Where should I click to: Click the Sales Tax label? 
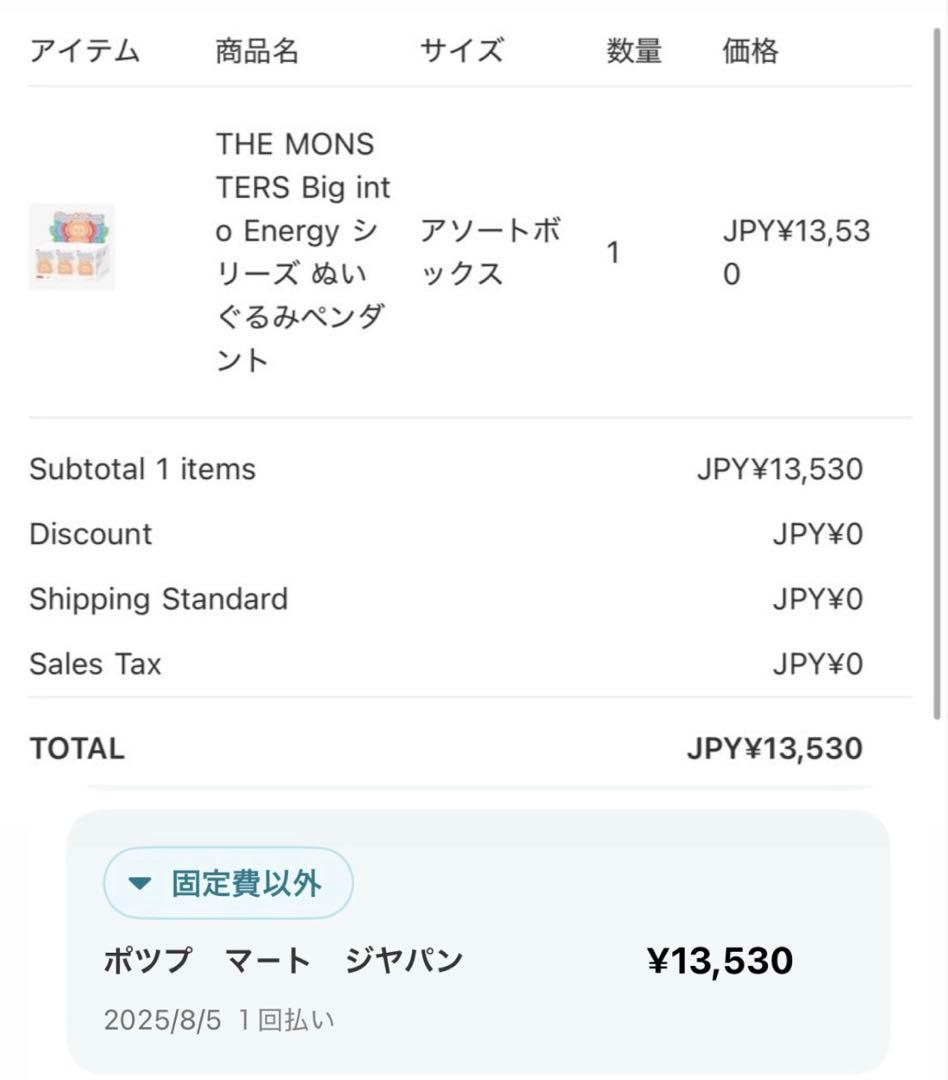pos(95,664)
